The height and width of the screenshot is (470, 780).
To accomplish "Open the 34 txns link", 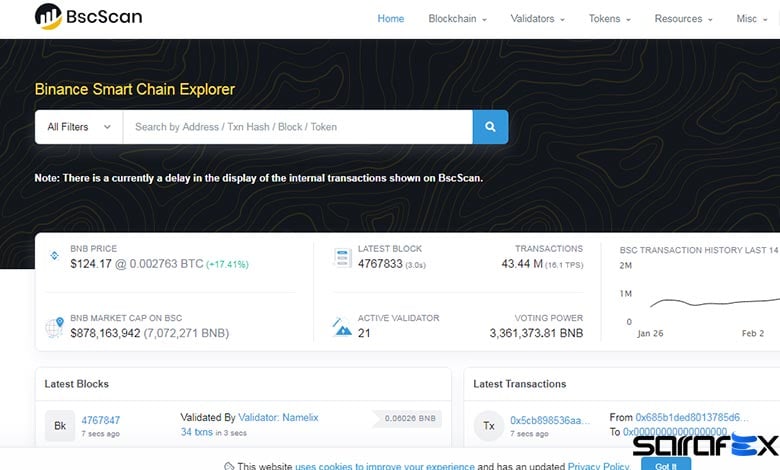I will pos(196,432).
